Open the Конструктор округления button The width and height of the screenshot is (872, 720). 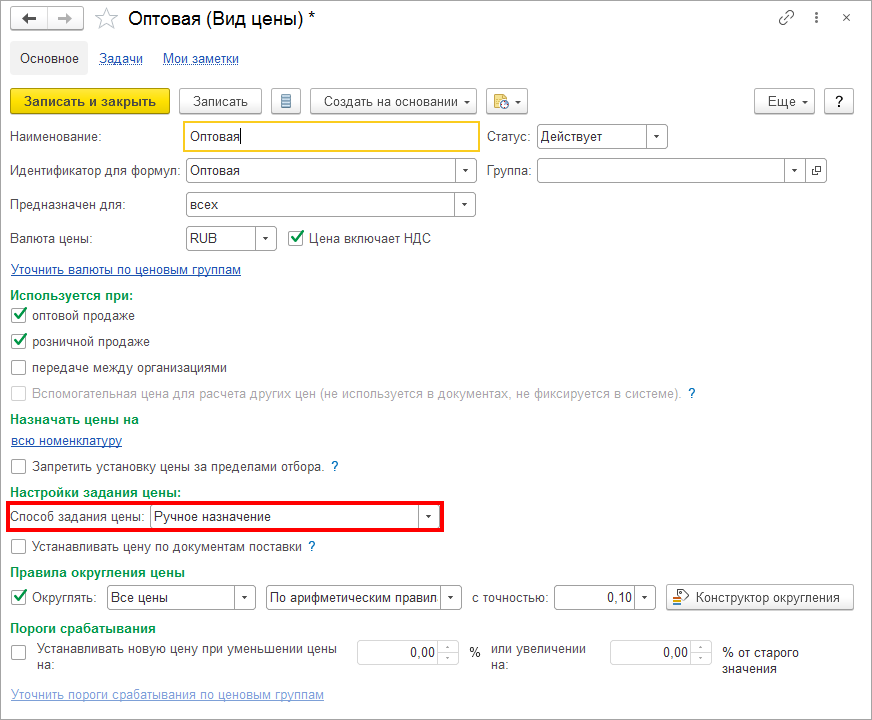tap(760, 598)
